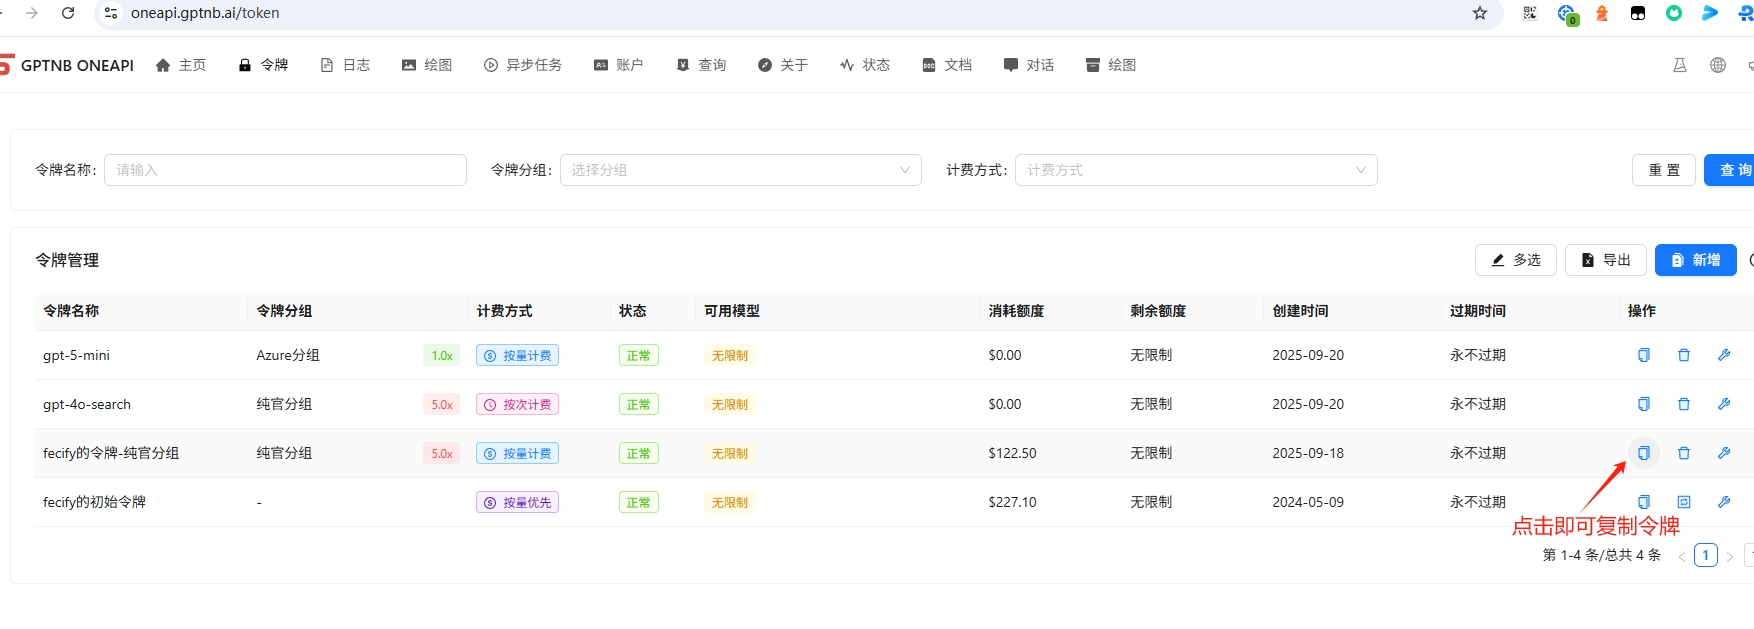Image resolution: width=1754 pixels, height=629 pixels.
Task: Click the globe language icon in header
Action: 1717,65
